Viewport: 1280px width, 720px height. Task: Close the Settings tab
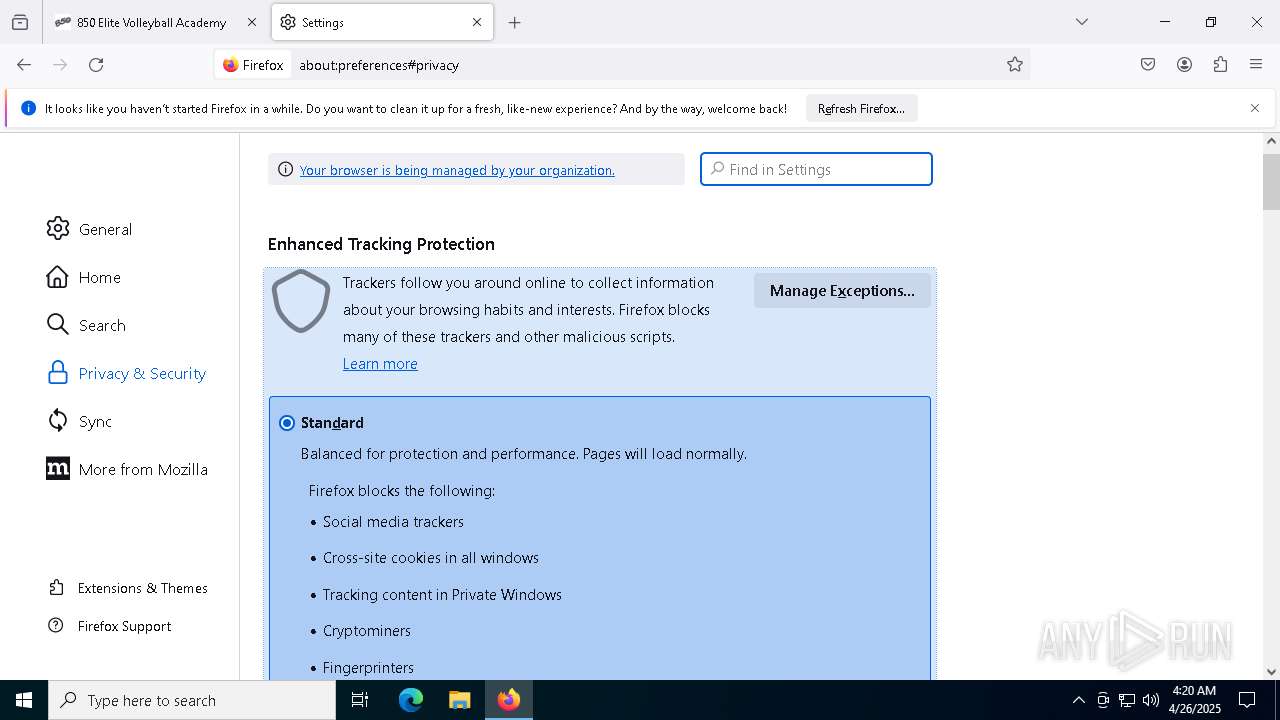click(x=477, y=22)
